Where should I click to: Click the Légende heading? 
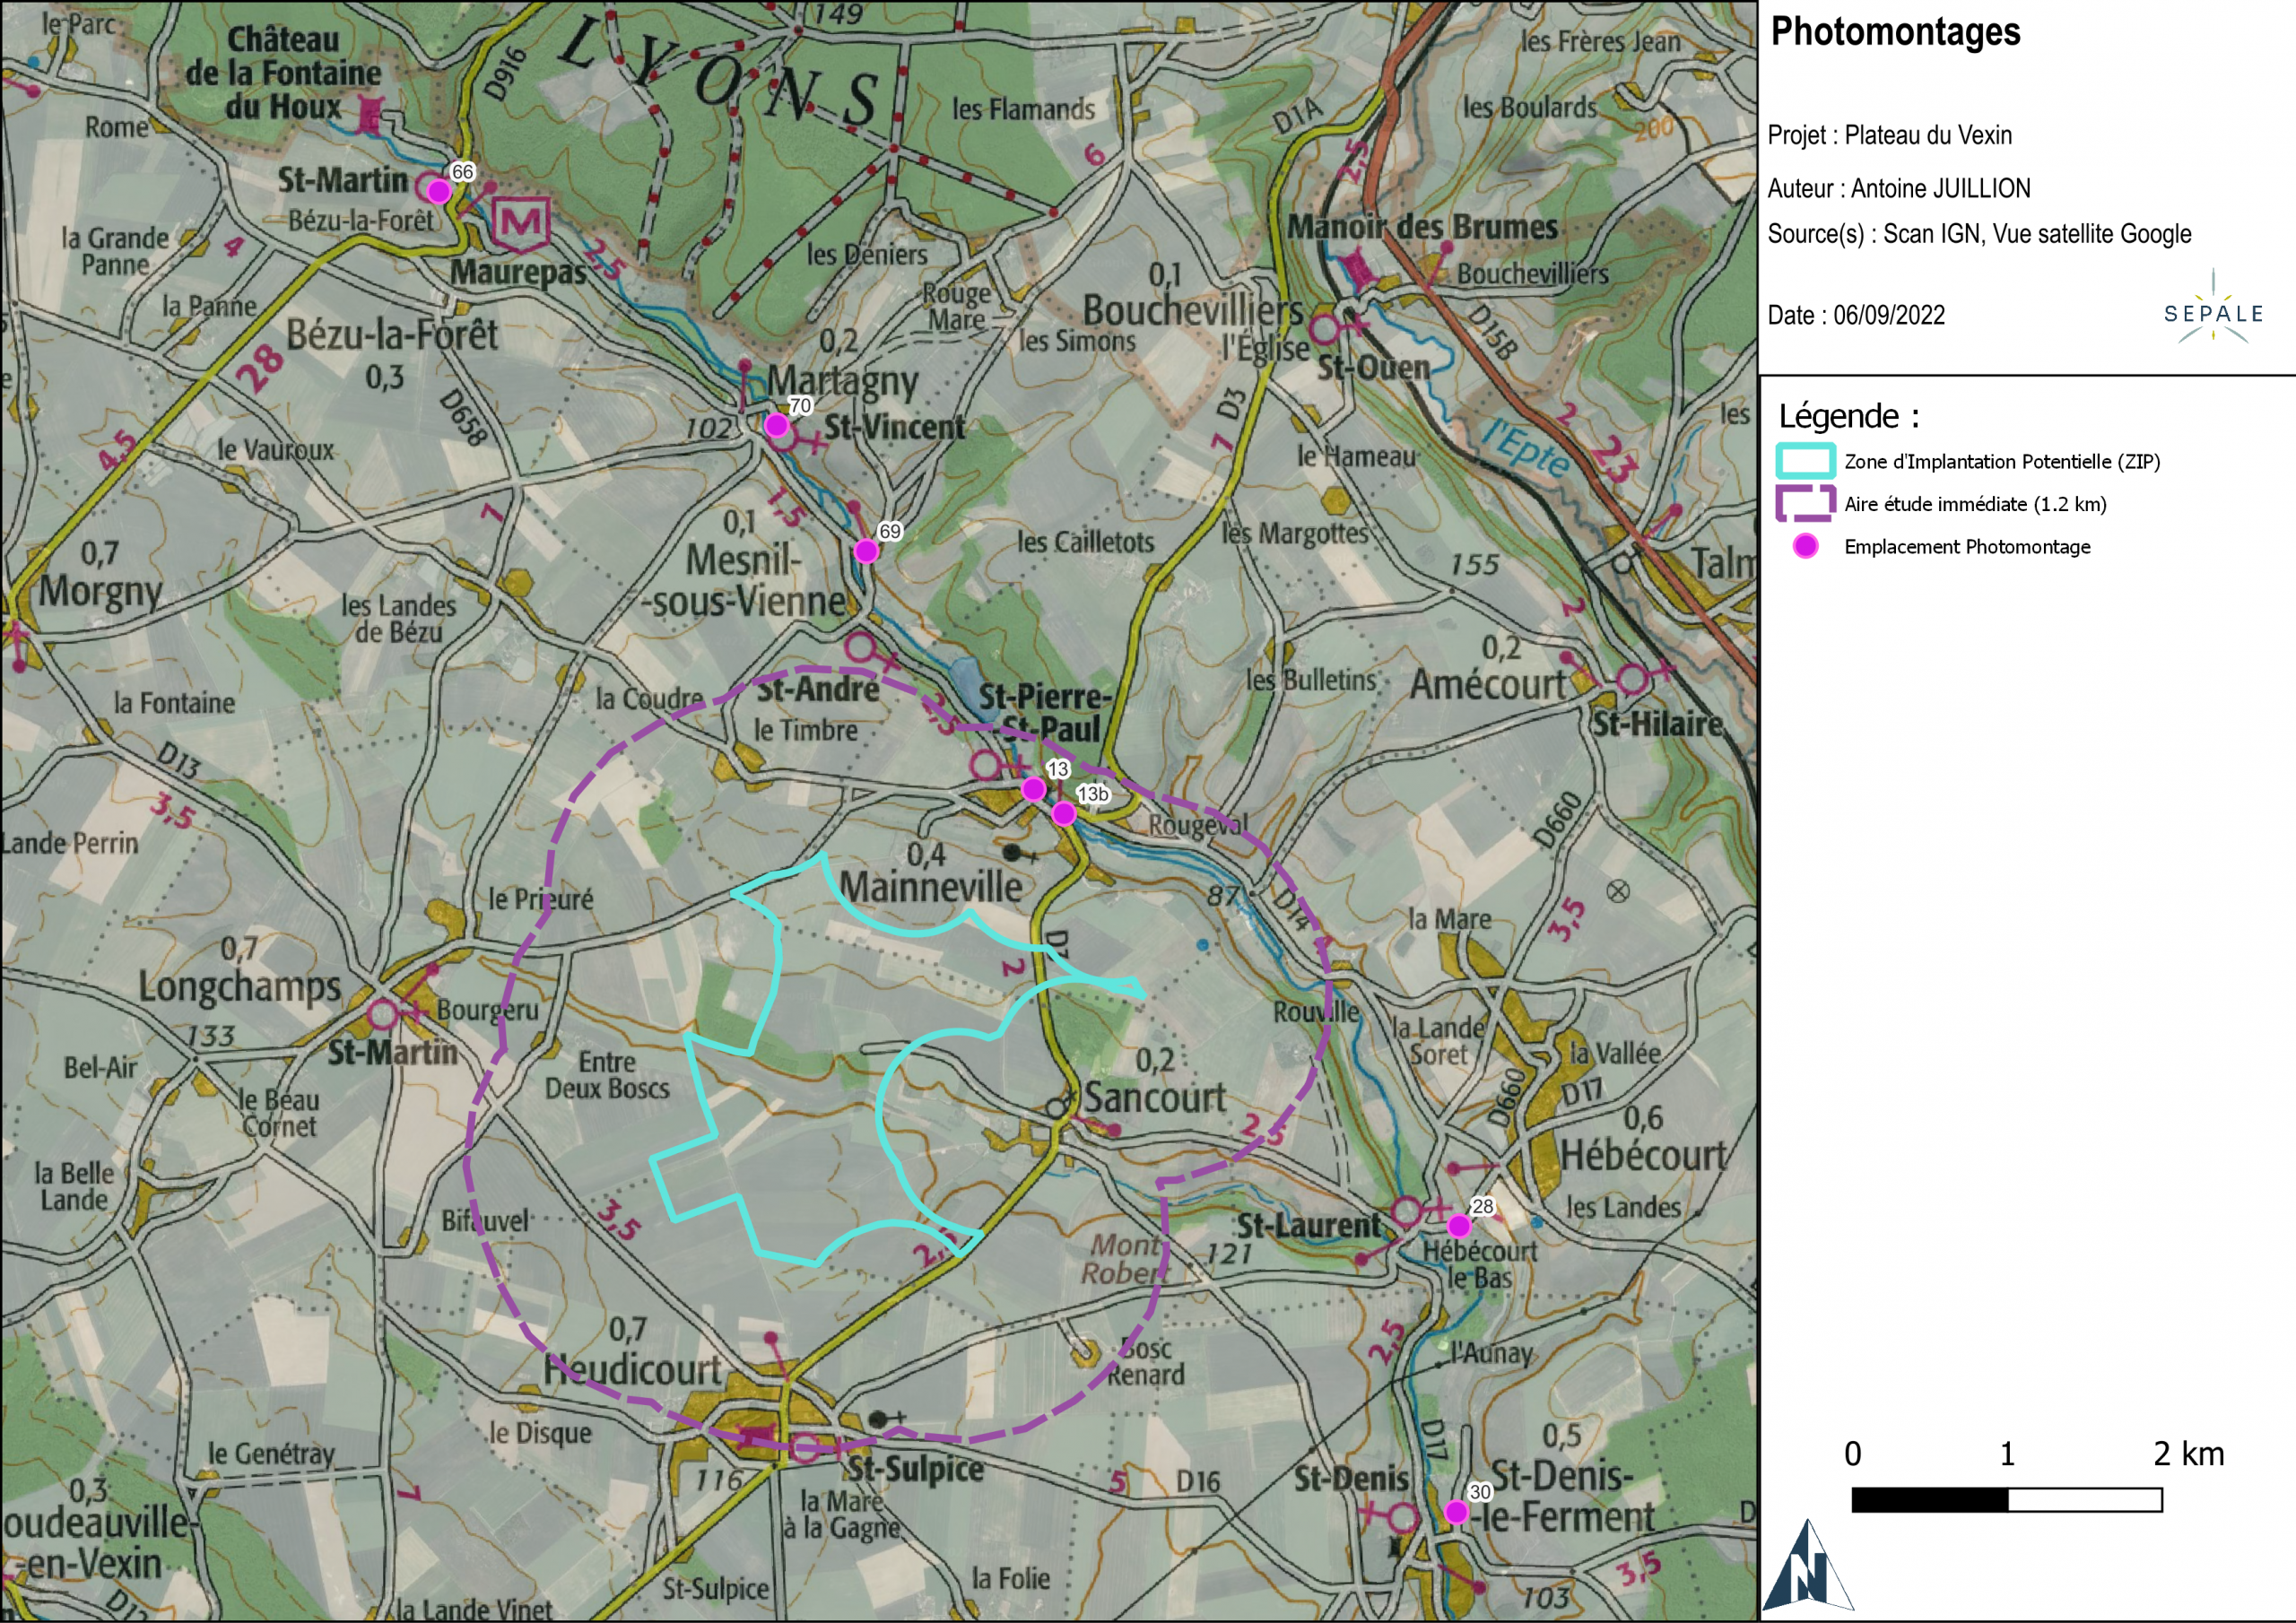(1848, 415)
